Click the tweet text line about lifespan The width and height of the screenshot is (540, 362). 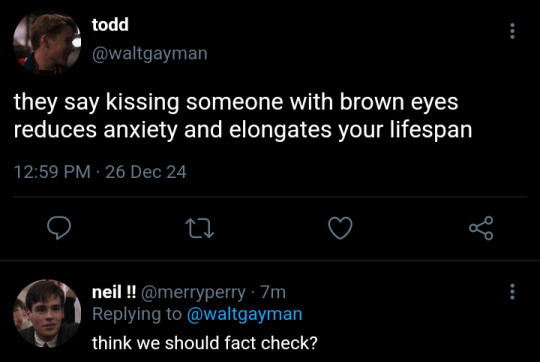point(243,131)
